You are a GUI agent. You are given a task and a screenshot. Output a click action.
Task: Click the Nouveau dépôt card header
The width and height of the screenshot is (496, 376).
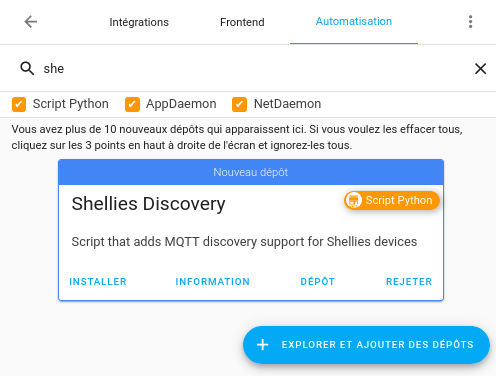[251, 172]
